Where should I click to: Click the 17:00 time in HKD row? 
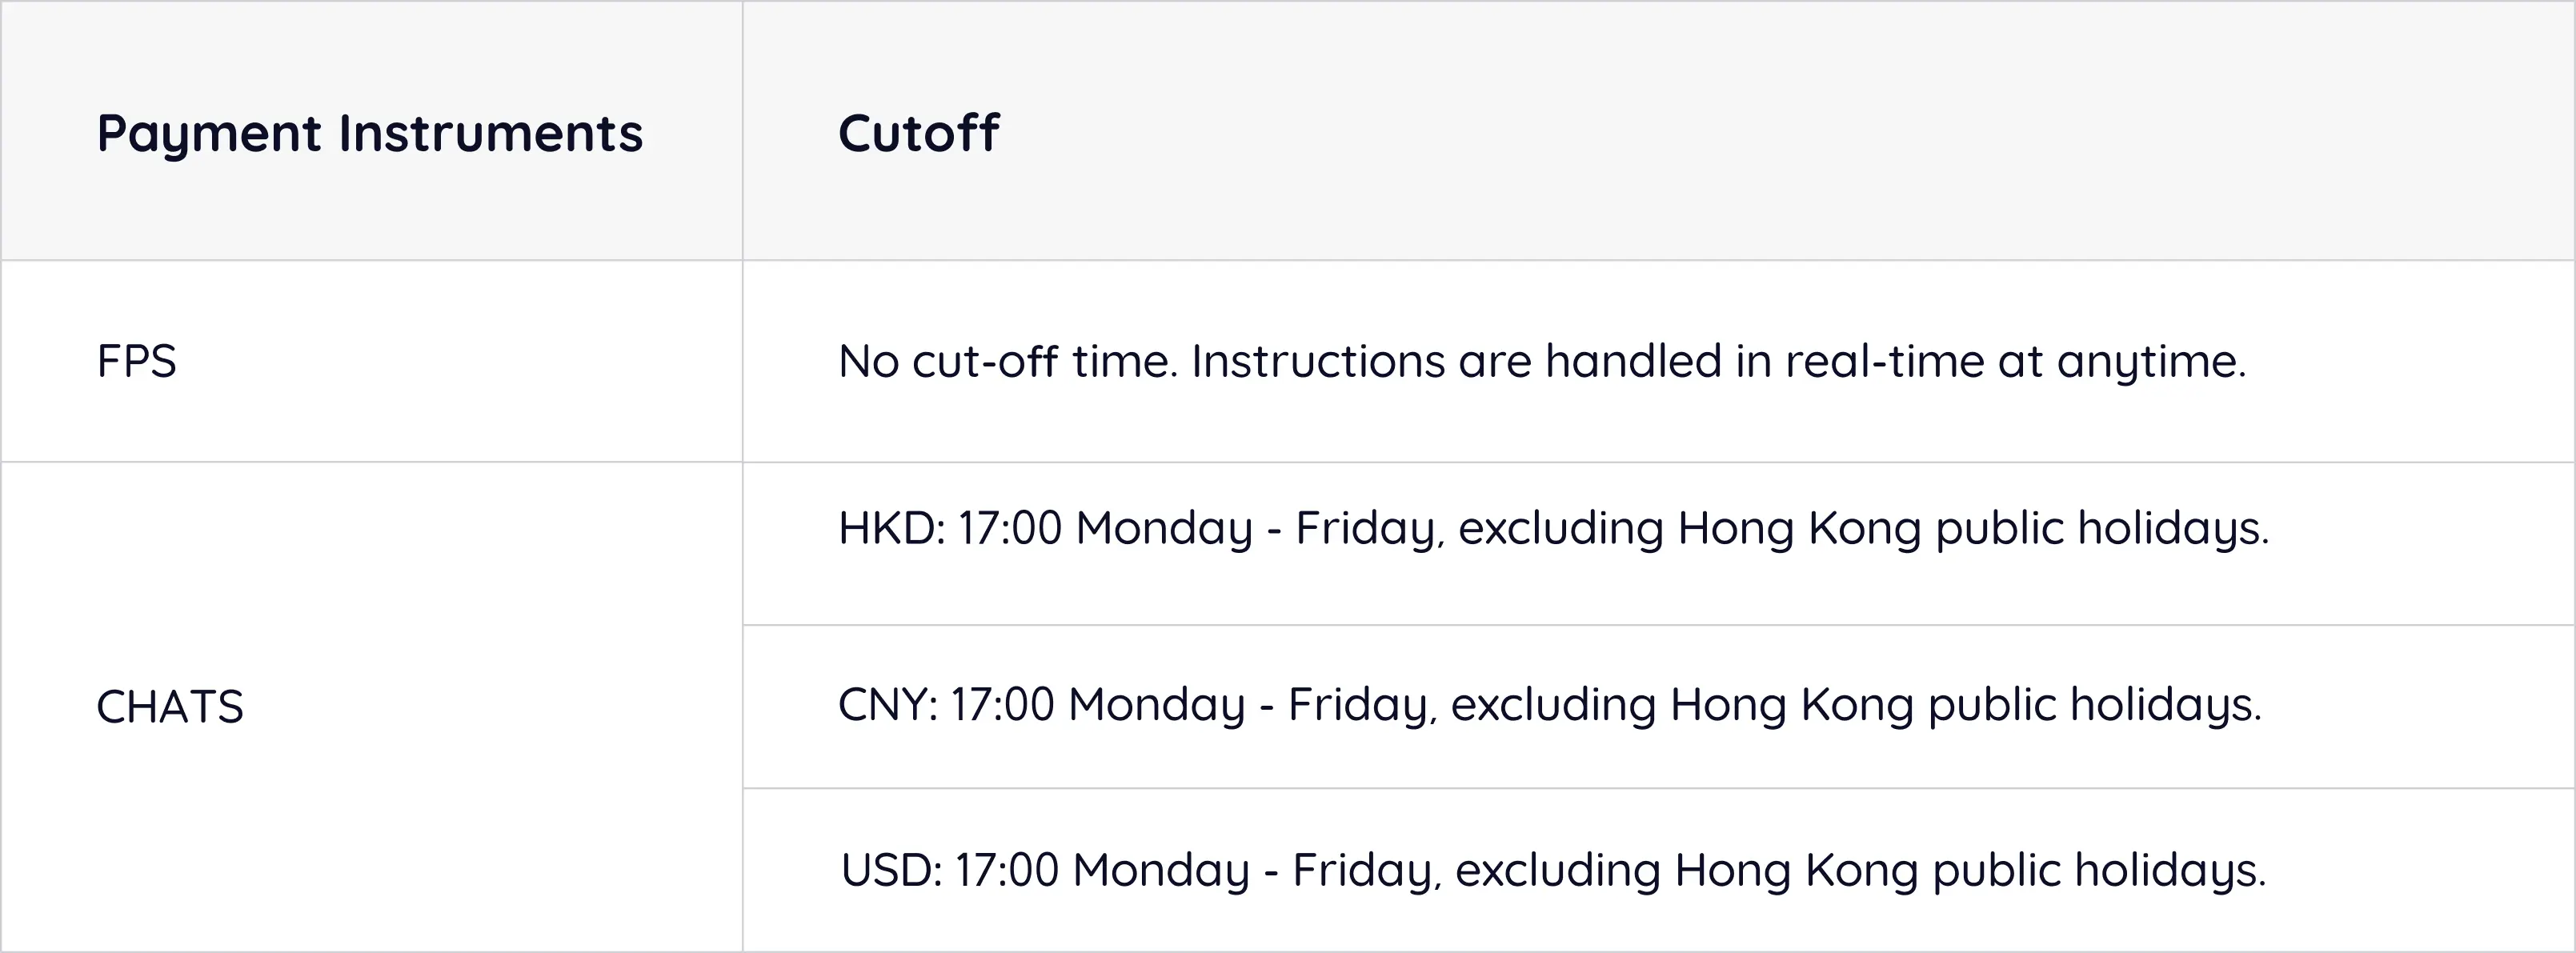click(x=1009, y=528)
